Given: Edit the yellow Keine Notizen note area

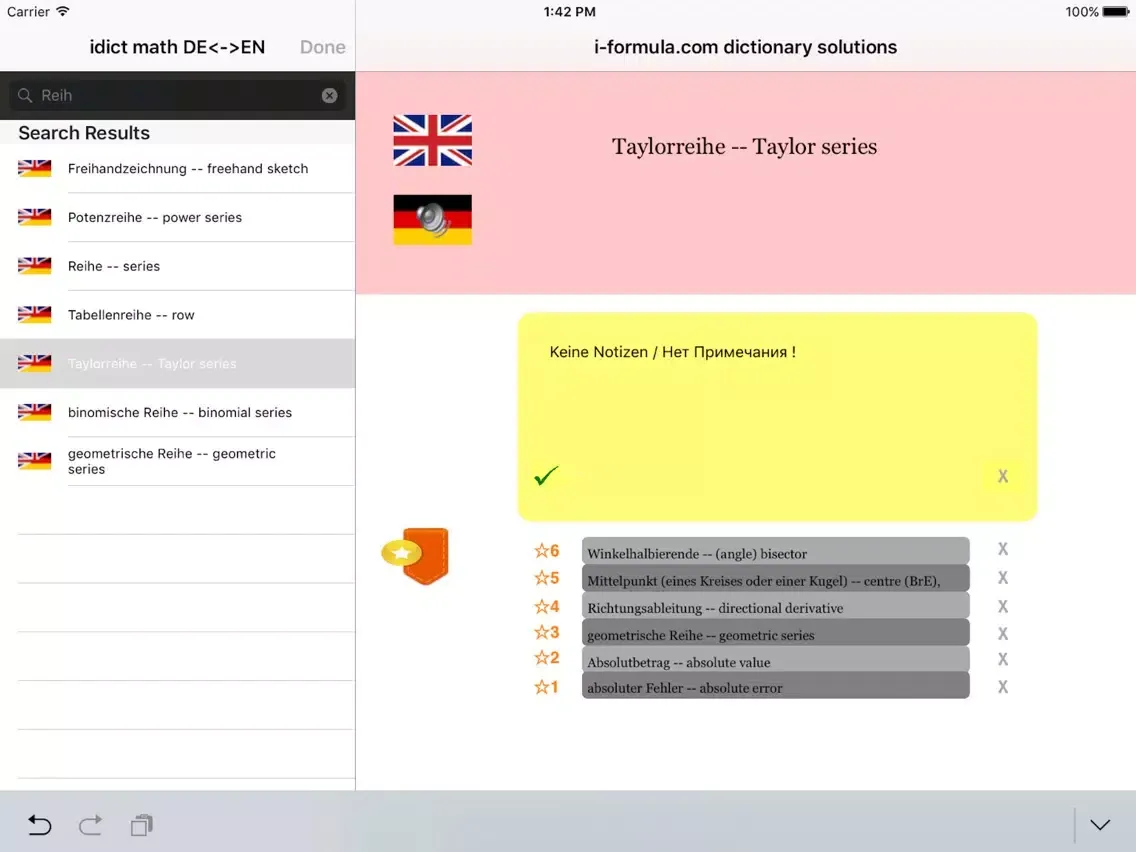Looking at the screenshot, I should coord(777,417).
